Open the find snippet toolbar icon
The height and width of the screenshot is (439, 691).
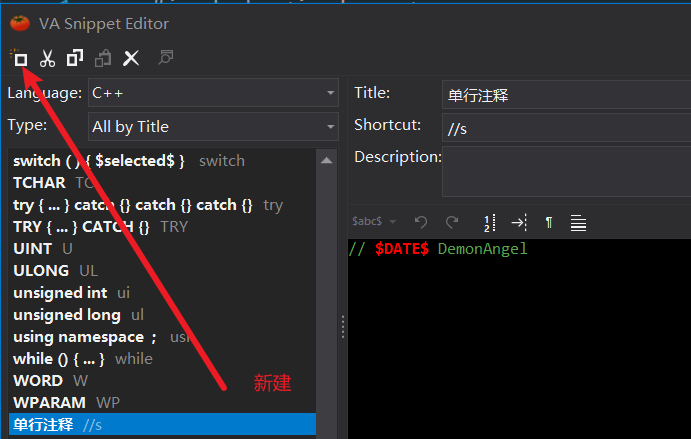(x=166, y=57)
